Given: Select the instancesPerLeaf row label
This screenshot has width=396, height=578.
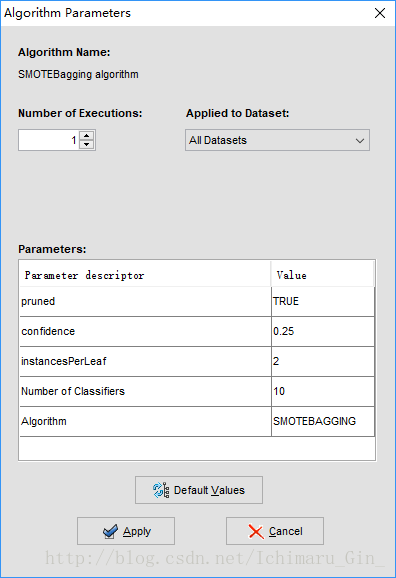Looking at the screenshot, I should click(64, 361).
